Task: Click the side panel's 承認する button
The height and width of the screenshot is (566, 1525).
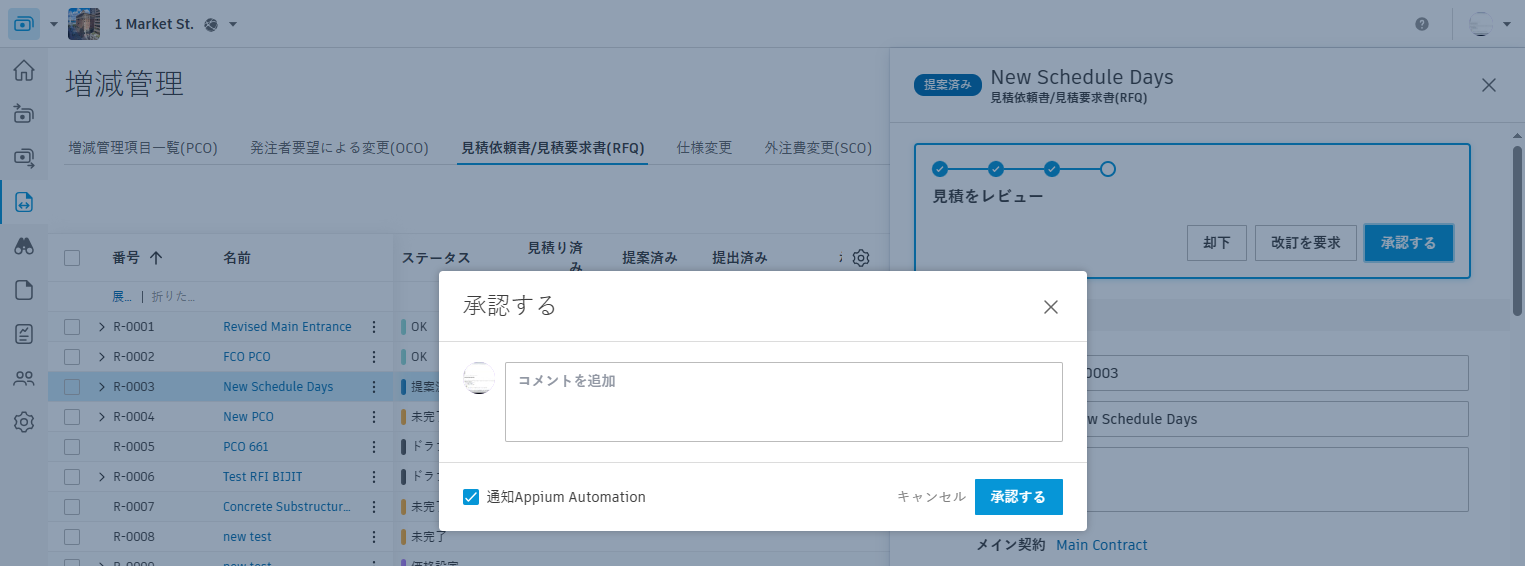Action: tap(1409, 243)
